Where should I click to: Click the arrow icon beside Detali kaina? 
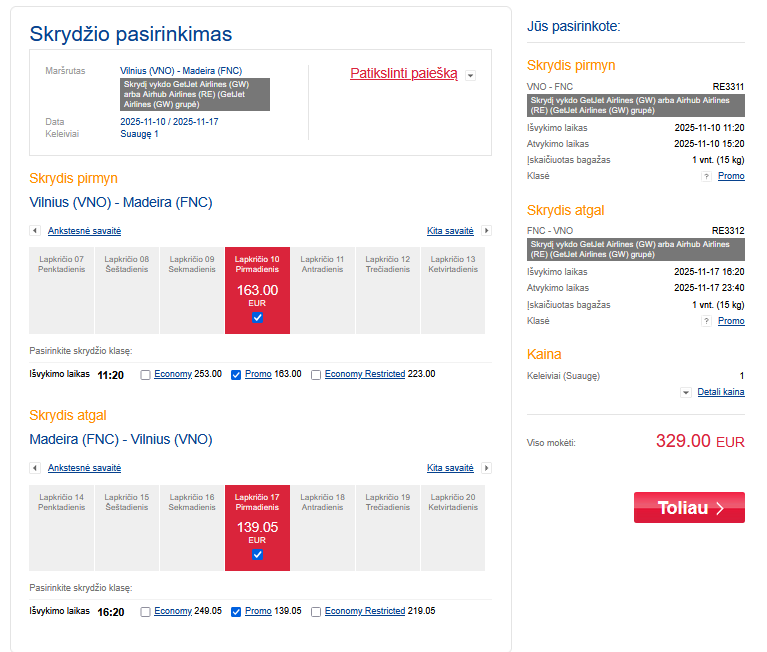[686, 393]
